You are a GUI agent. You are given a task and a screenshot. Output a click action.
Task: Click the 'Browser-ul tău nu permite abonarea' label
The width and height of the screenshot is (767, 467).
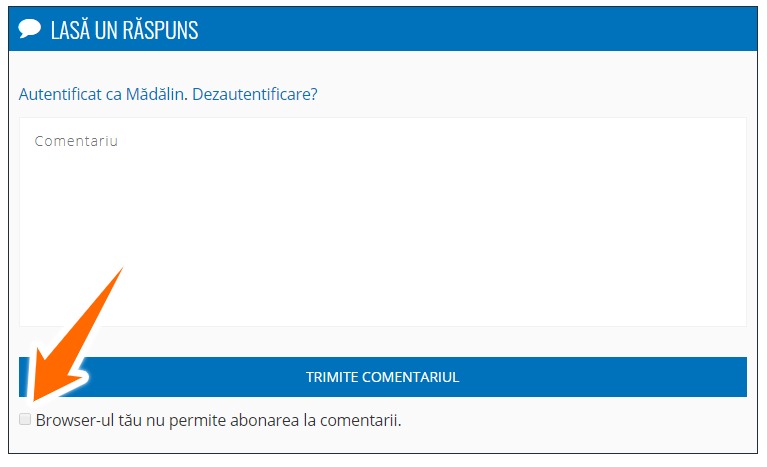coord(218,421)
